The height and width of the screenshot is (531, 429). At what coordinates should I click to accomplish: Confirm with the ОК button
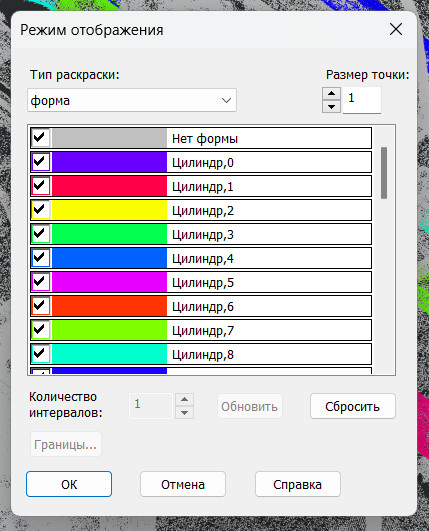tap(69, 484)
